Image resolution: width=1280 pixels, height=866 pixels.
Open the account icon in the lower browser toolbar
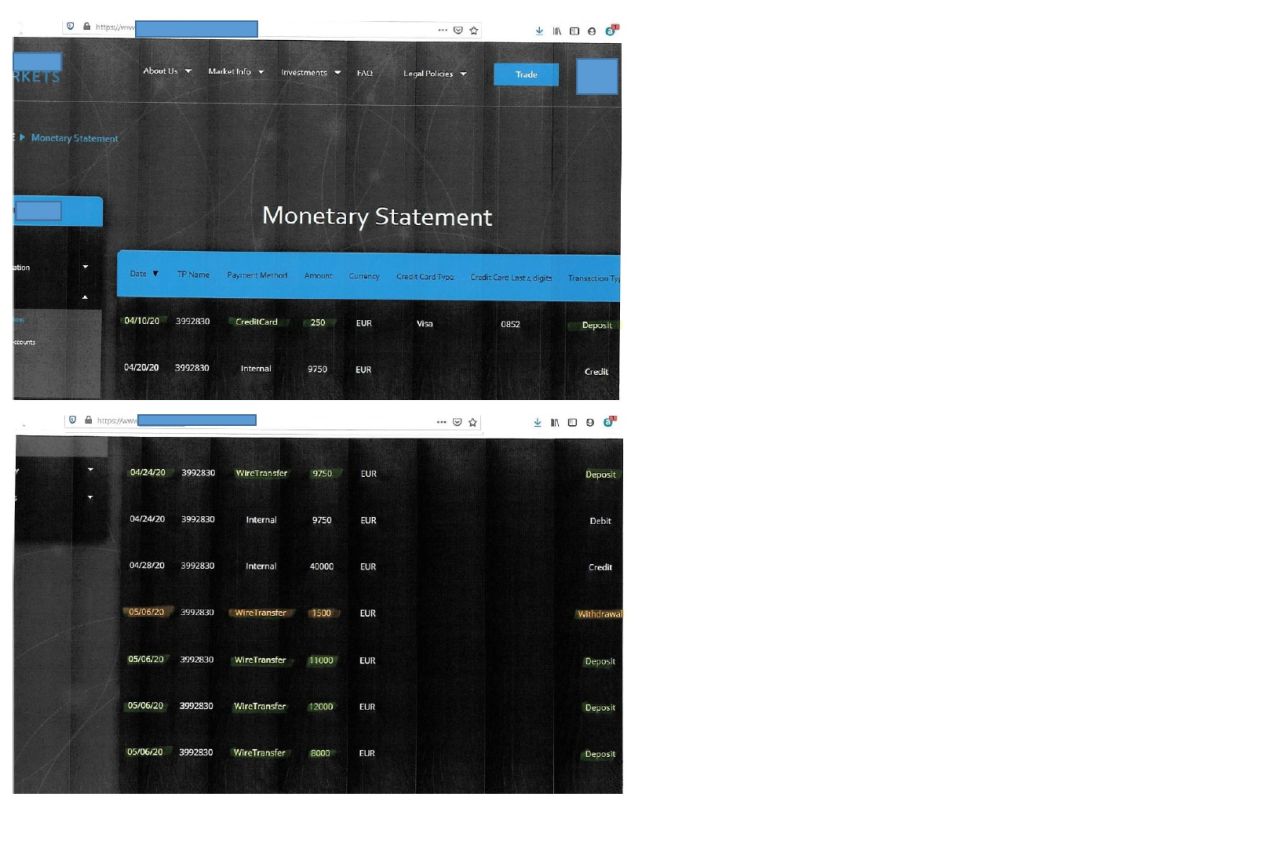(x=591, y=422)
